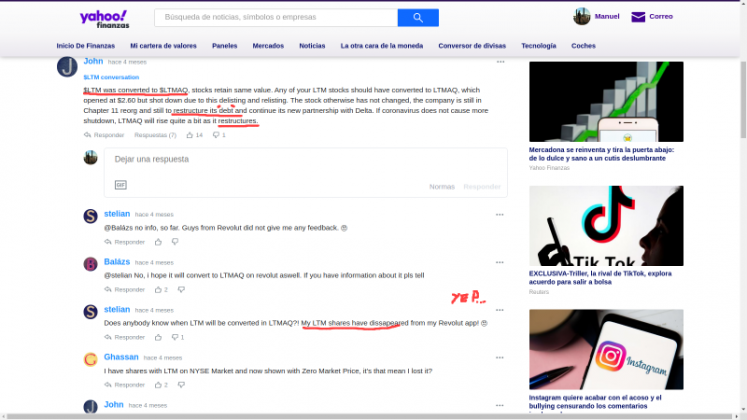Thumbs down Ghassan's comment
This screenshot has height=420, width=747.
coord(181,385)
